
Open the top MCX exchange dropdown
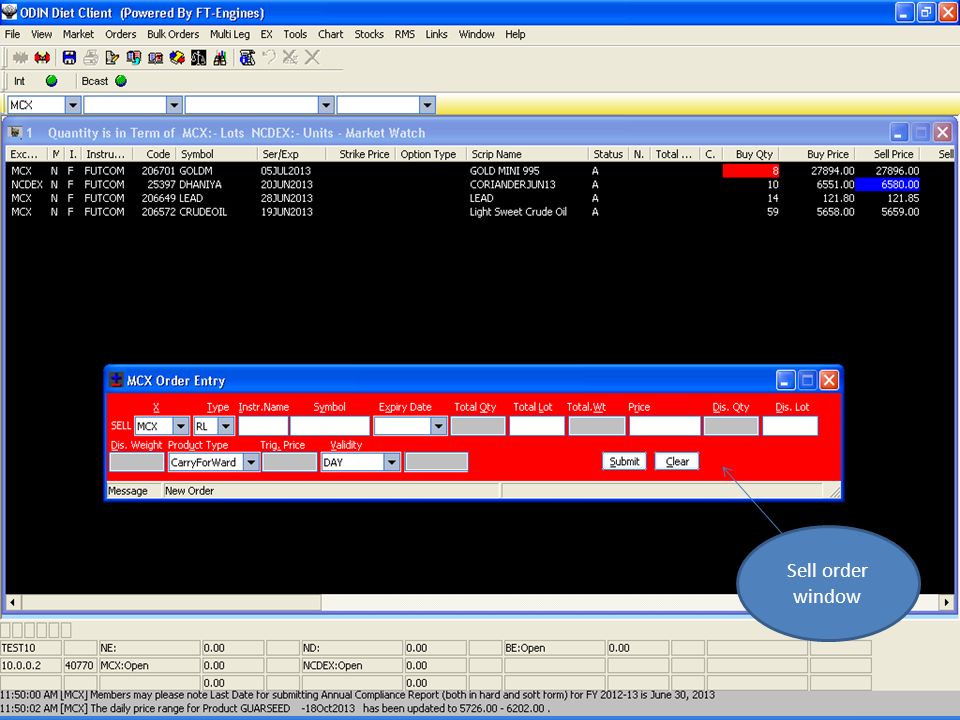coord(73,105)
